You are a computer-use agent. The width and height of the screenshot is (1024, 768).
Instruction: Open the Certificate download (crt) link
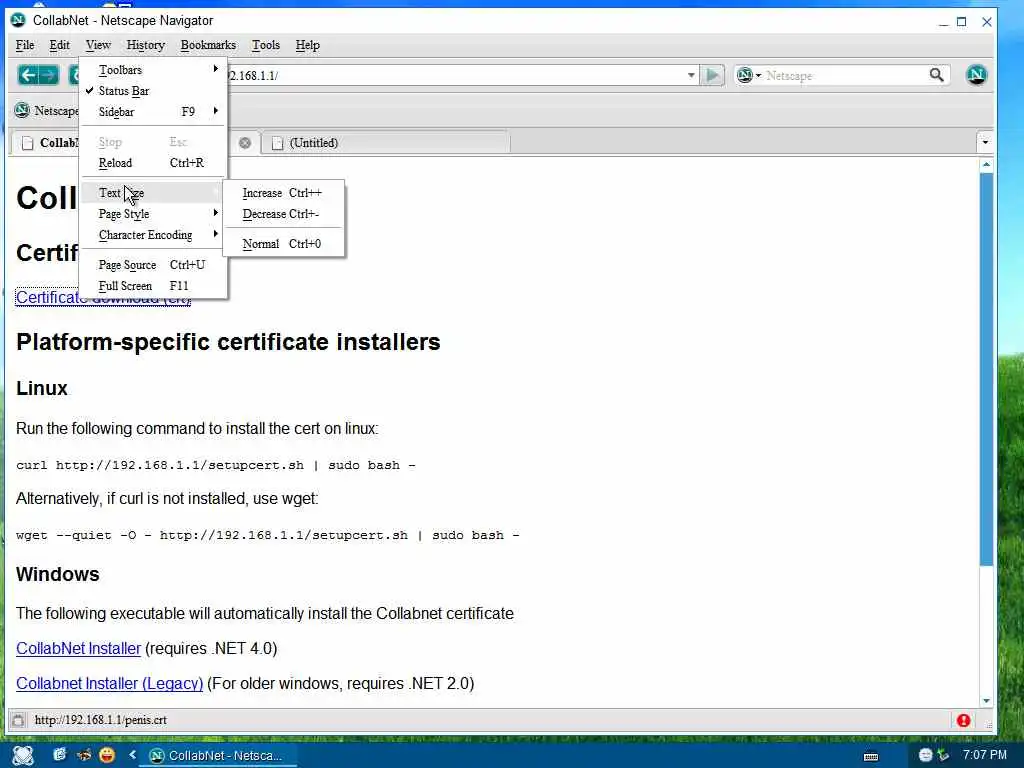pos(103,298)
